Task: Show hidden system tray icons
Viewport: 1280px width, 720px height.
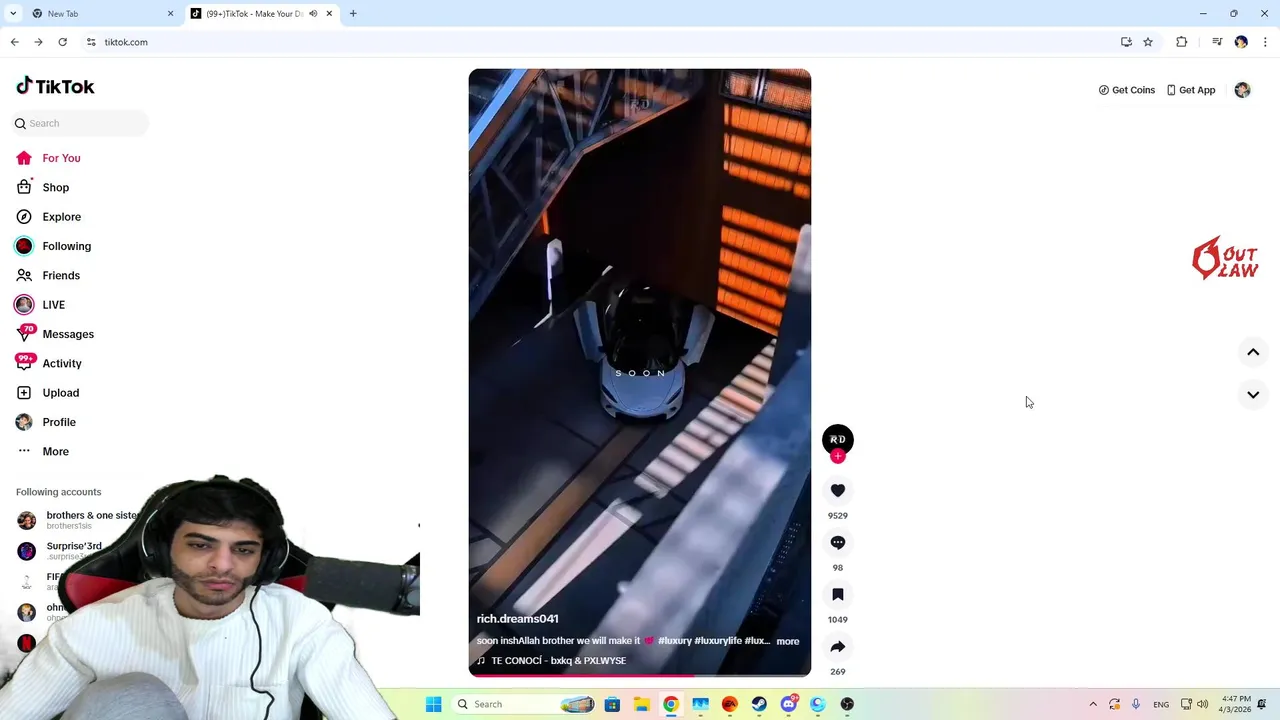Action: [x=1093, y=704]
